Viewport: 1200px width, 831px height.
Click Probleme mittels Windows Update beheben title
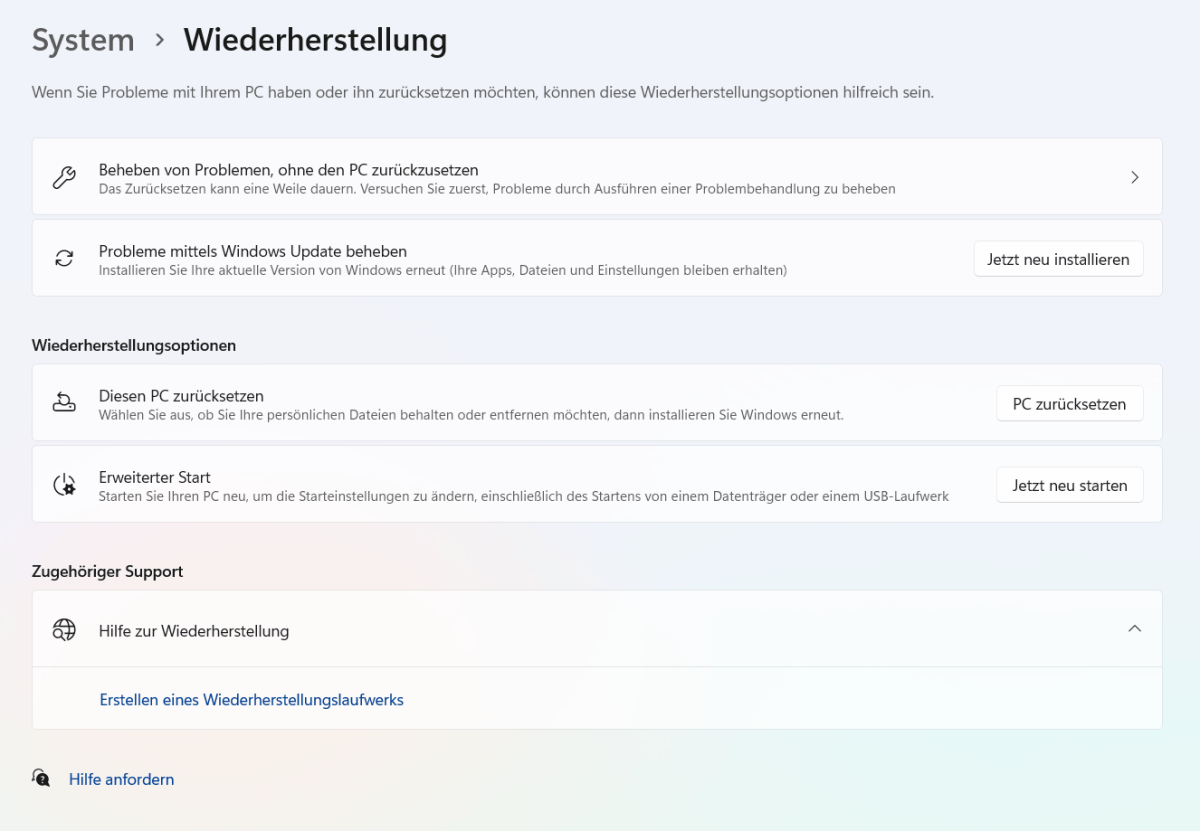coord(253,251)
